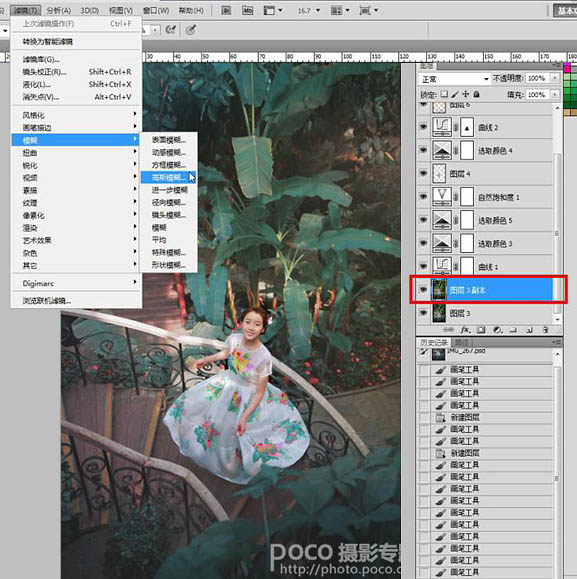Click the delete layer trash icon
This screenshot has height=579, width=577.
tap(545, 330)
